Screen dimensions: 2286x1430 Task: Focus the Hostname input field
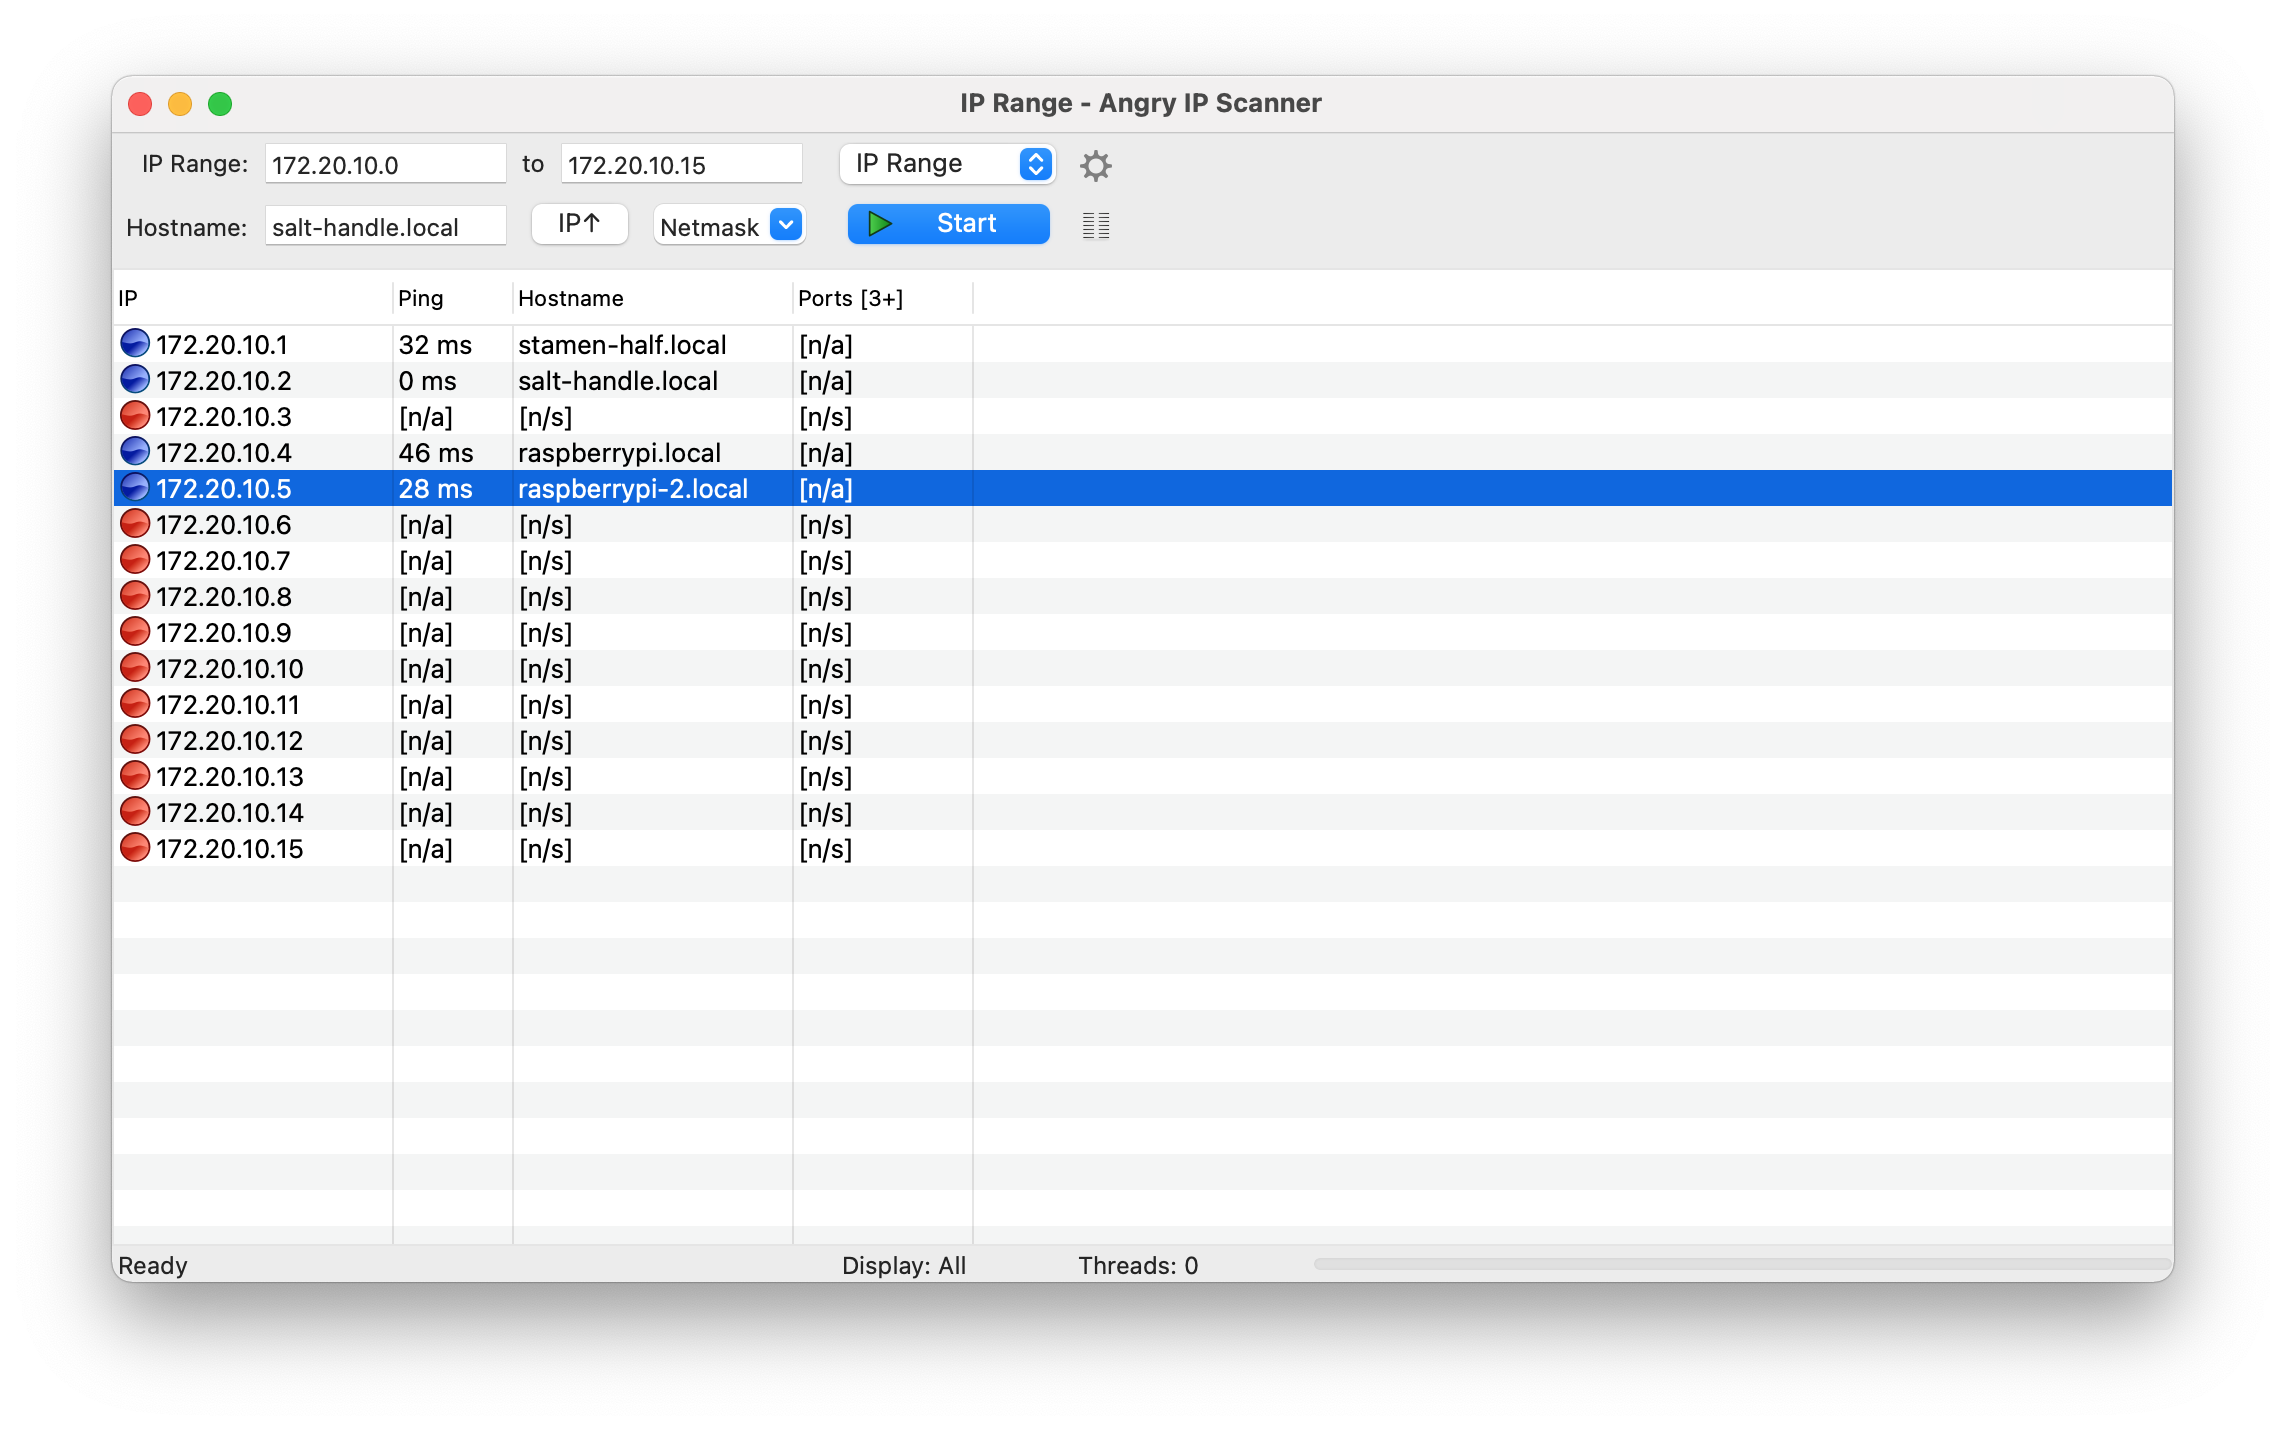[x=385, y=227]
